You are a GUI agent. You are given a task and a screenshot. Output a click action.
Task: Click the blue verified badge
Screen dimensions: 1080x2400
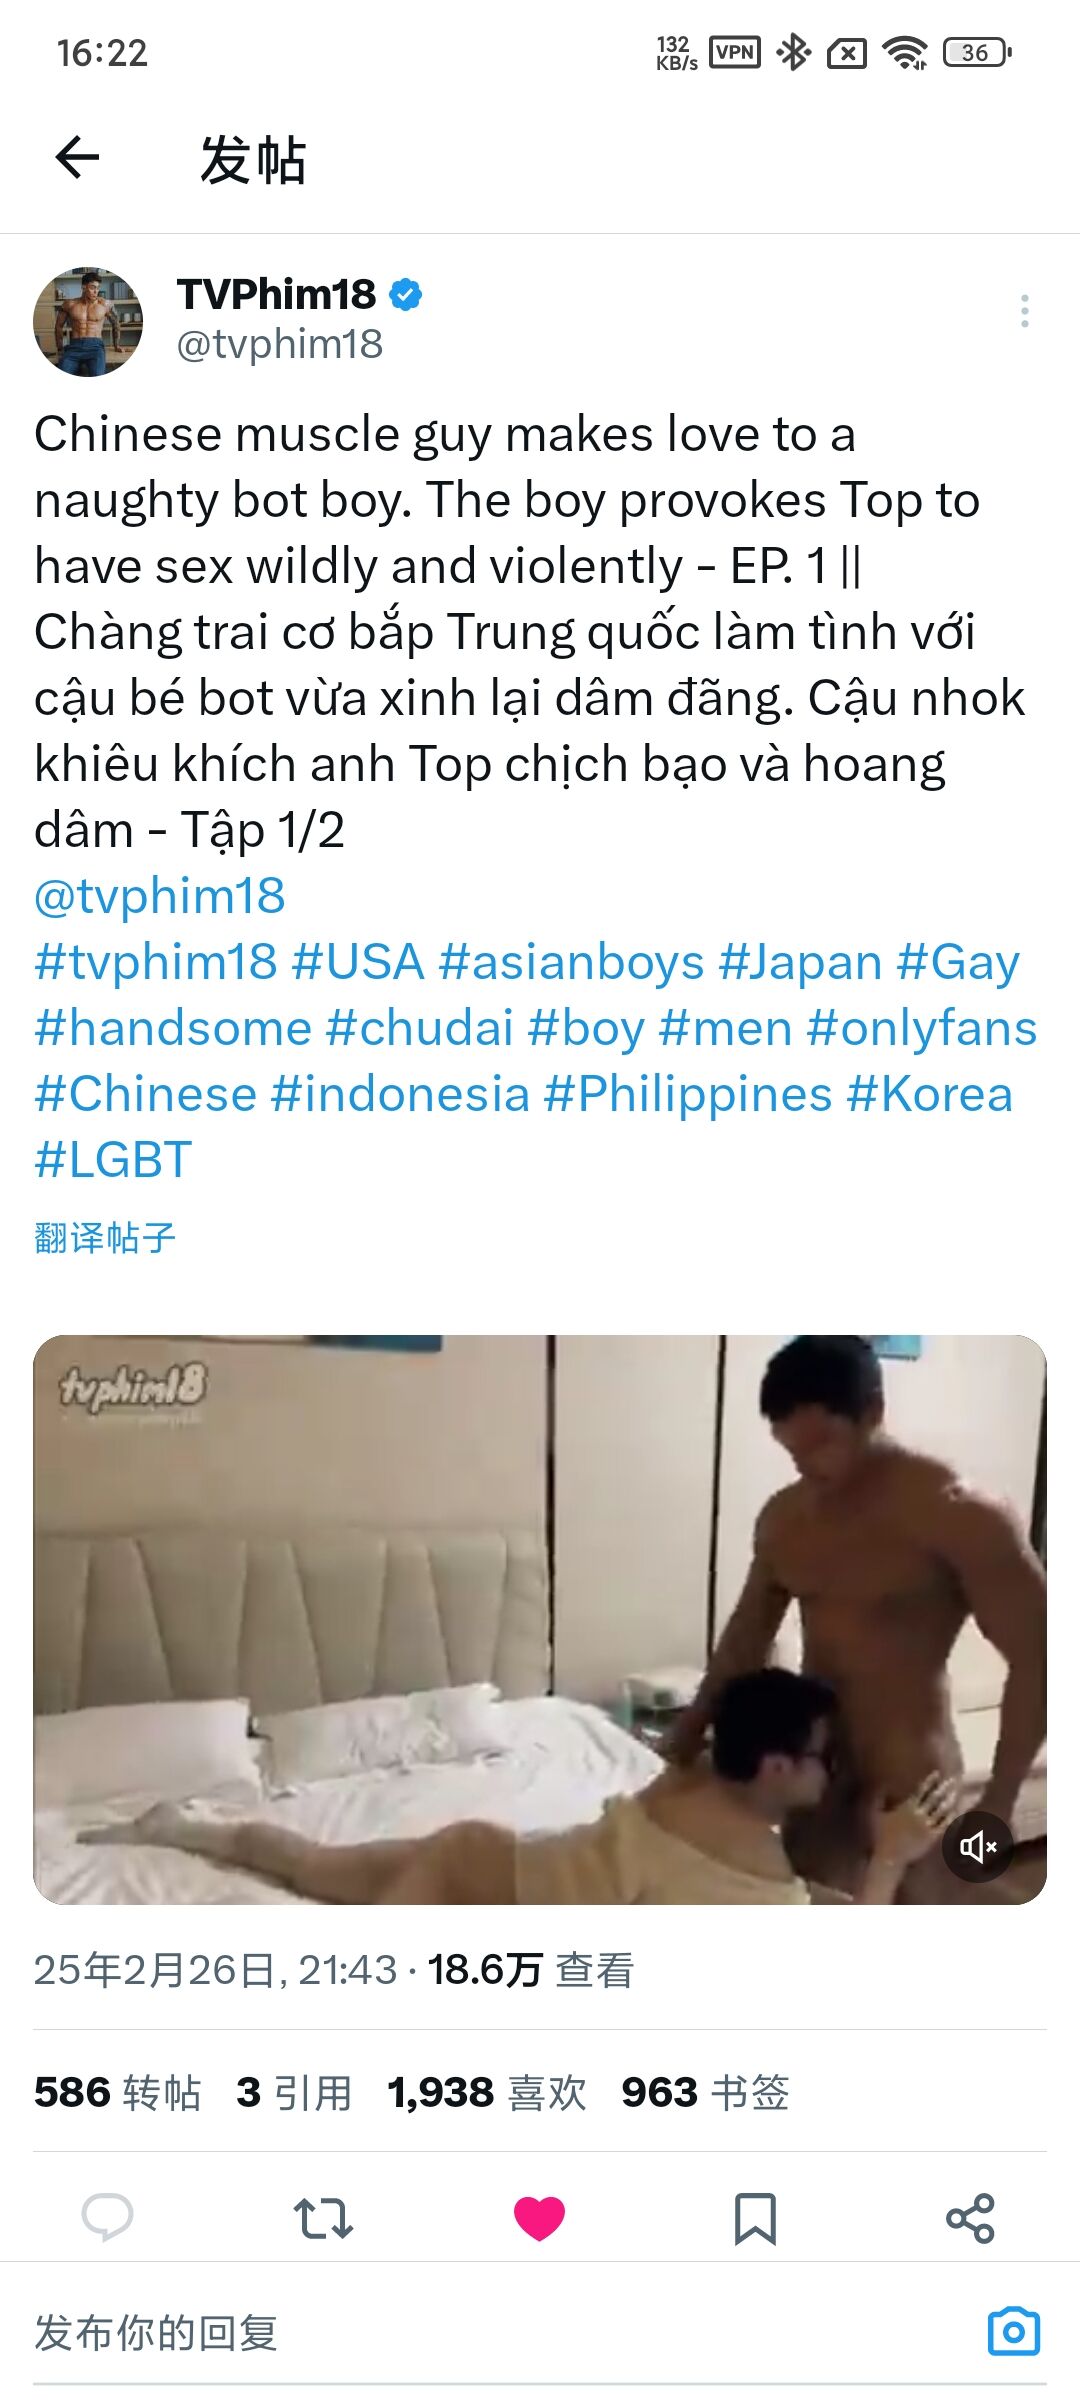405,295
